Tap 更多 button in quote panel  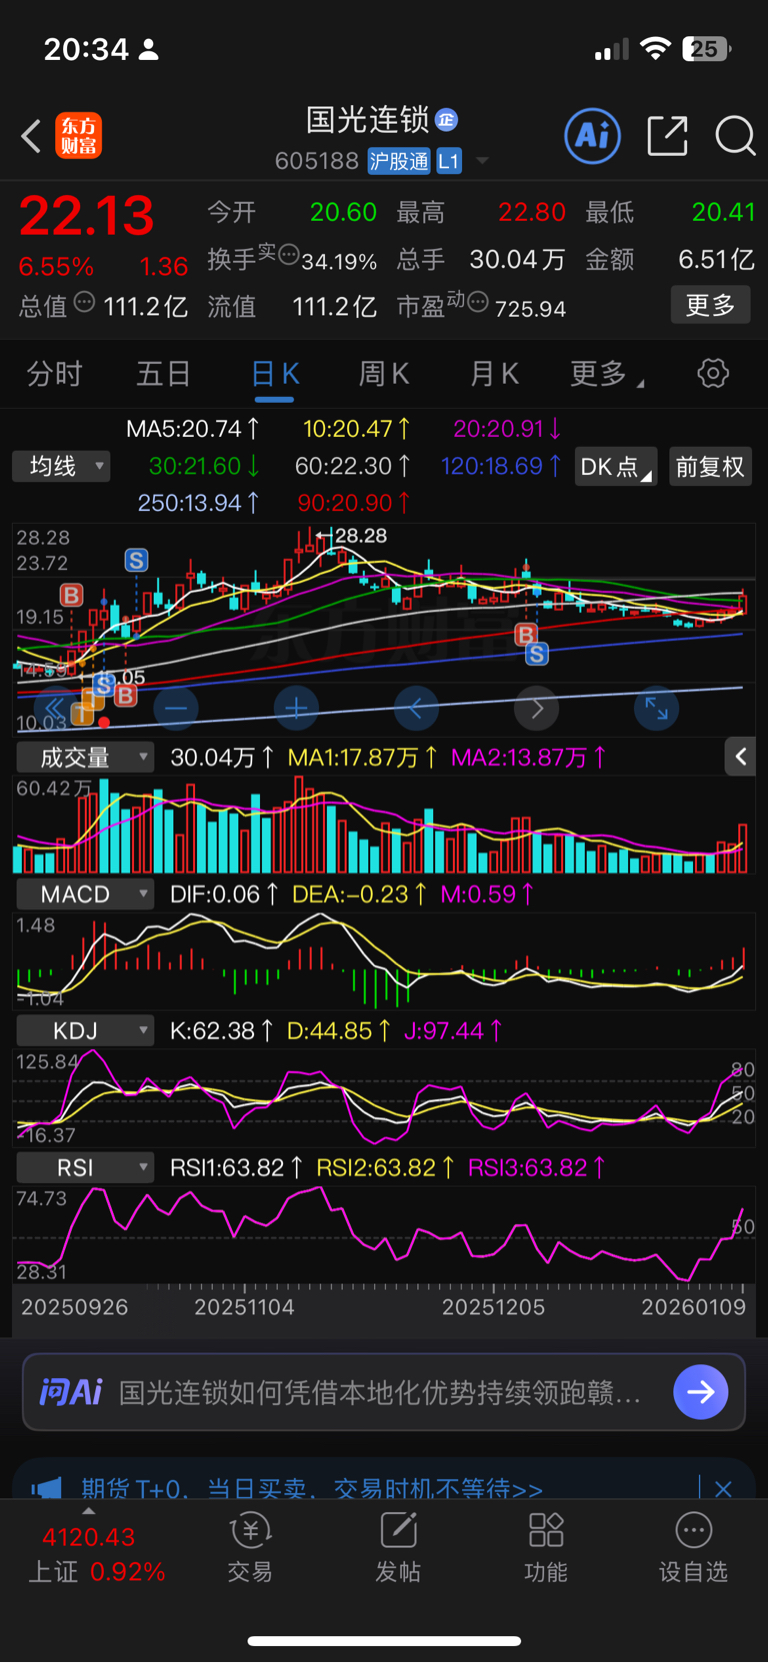[x=710, y=305]
